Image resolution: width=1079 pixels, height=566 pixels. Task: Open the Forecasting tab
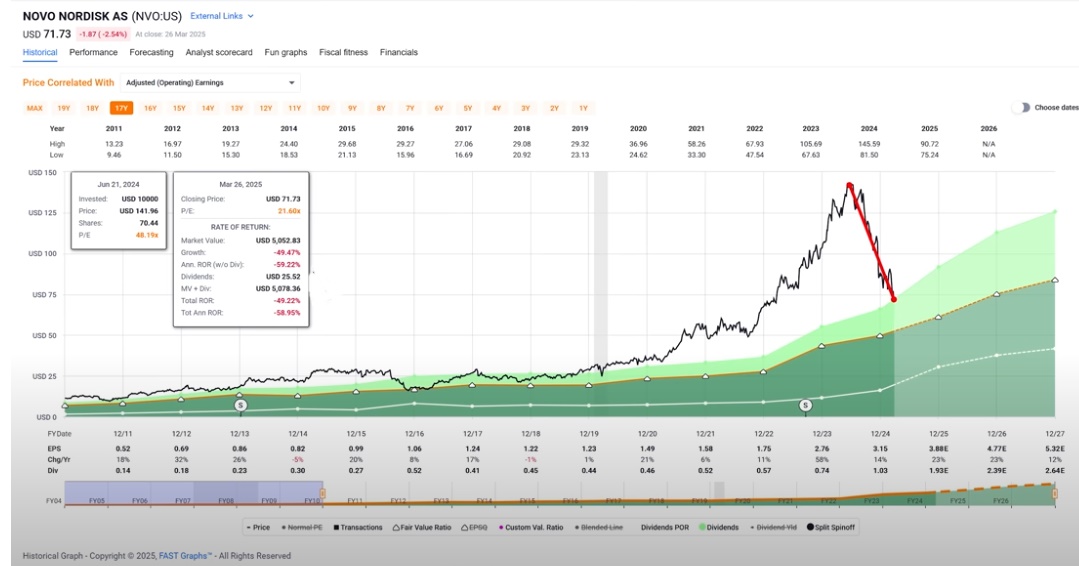click(151, 52)
